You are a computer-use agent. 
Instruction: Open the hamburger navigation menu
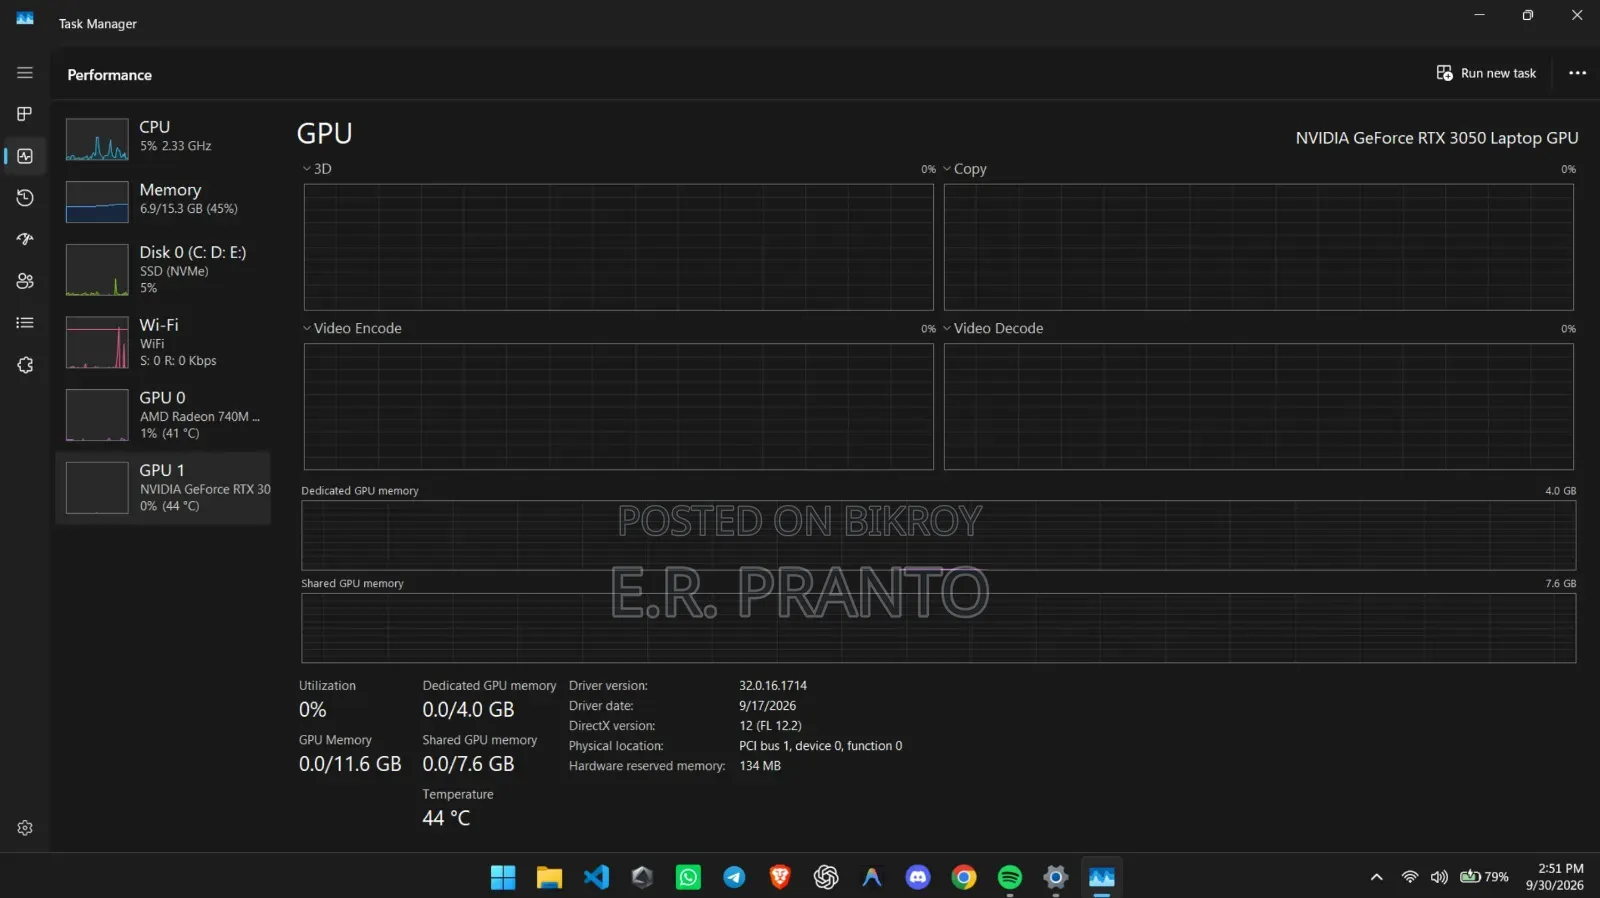[x=25, y=73]
